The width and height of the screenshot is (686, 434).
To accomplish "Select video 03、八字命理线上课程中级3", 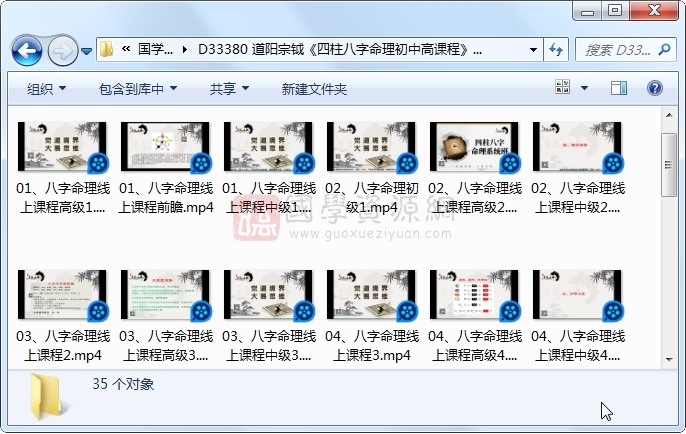I will (x=269, y=316).
